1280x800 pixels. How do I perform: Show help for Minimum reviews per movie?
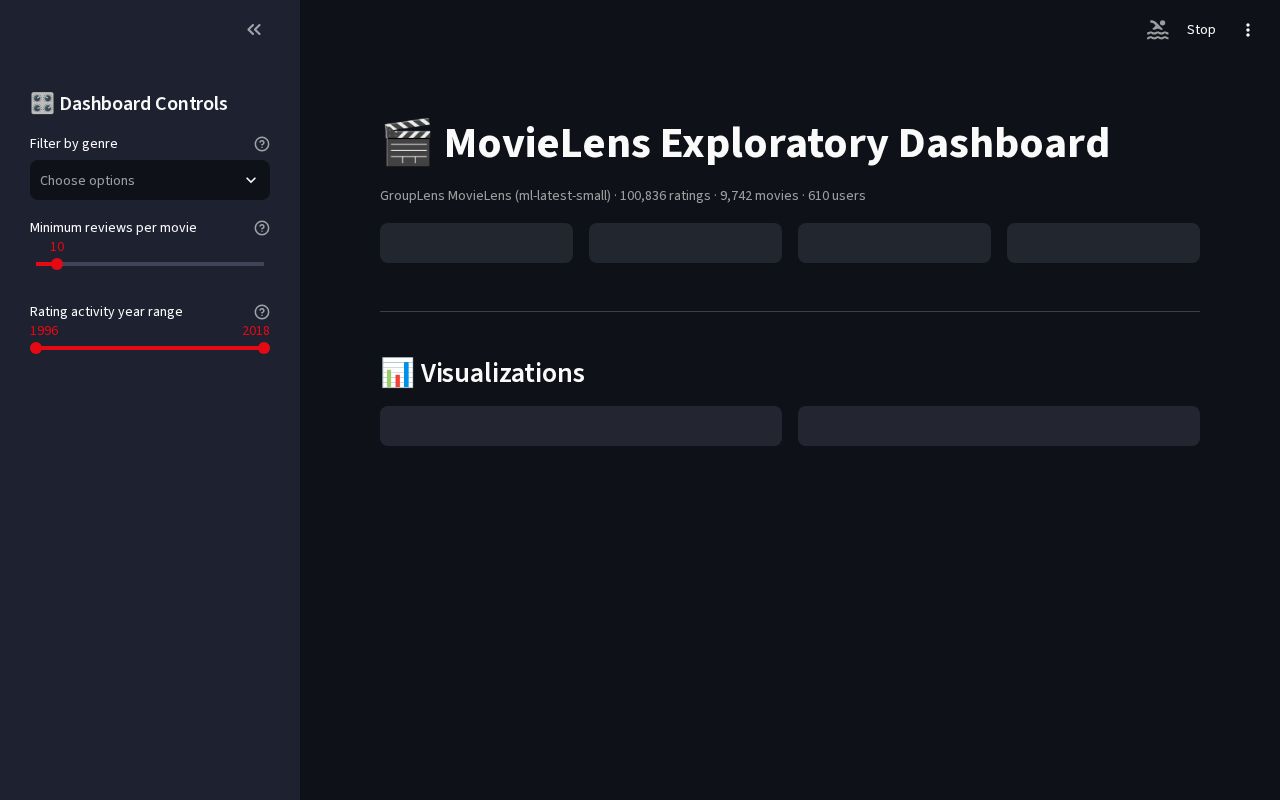coord(262,228)
